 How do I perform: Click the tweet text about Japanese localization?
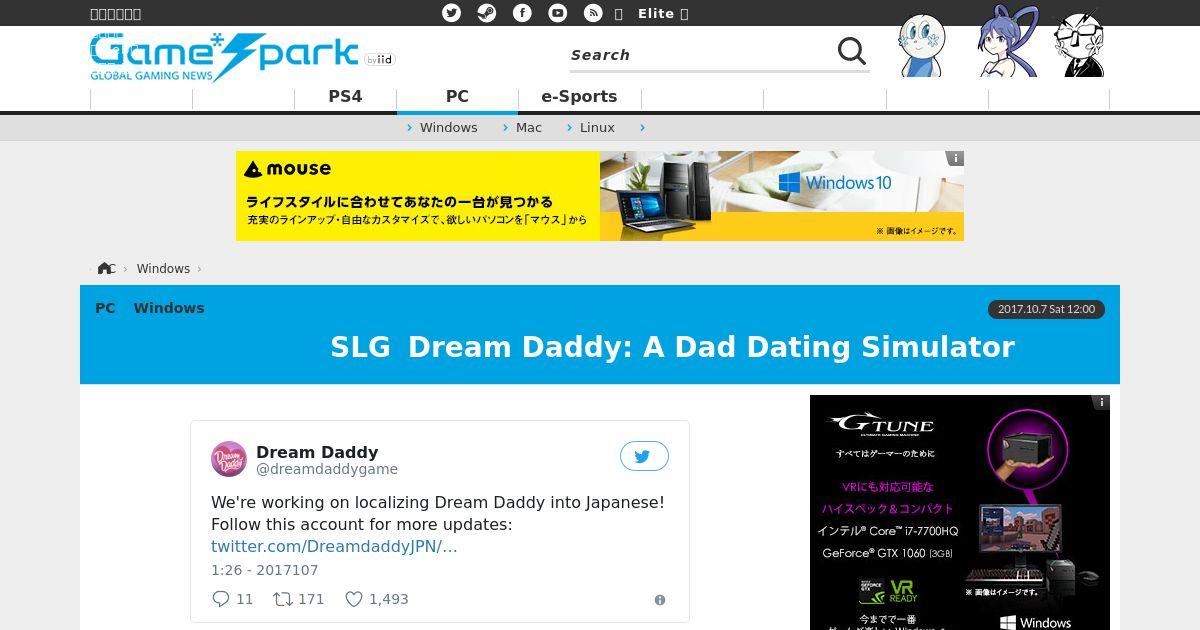pyautogui.click(x=438, y=513)
